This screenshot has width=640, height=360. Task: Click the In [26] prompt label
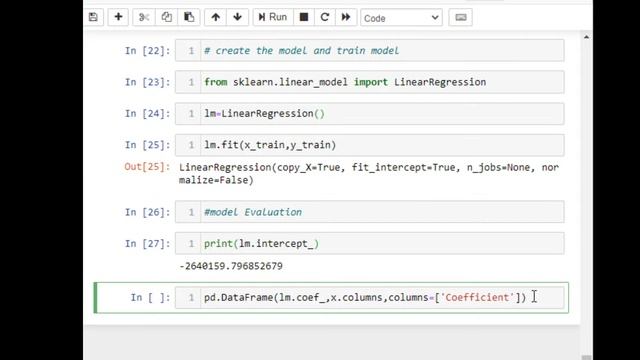pyautogui.click(x=147, y=212)
